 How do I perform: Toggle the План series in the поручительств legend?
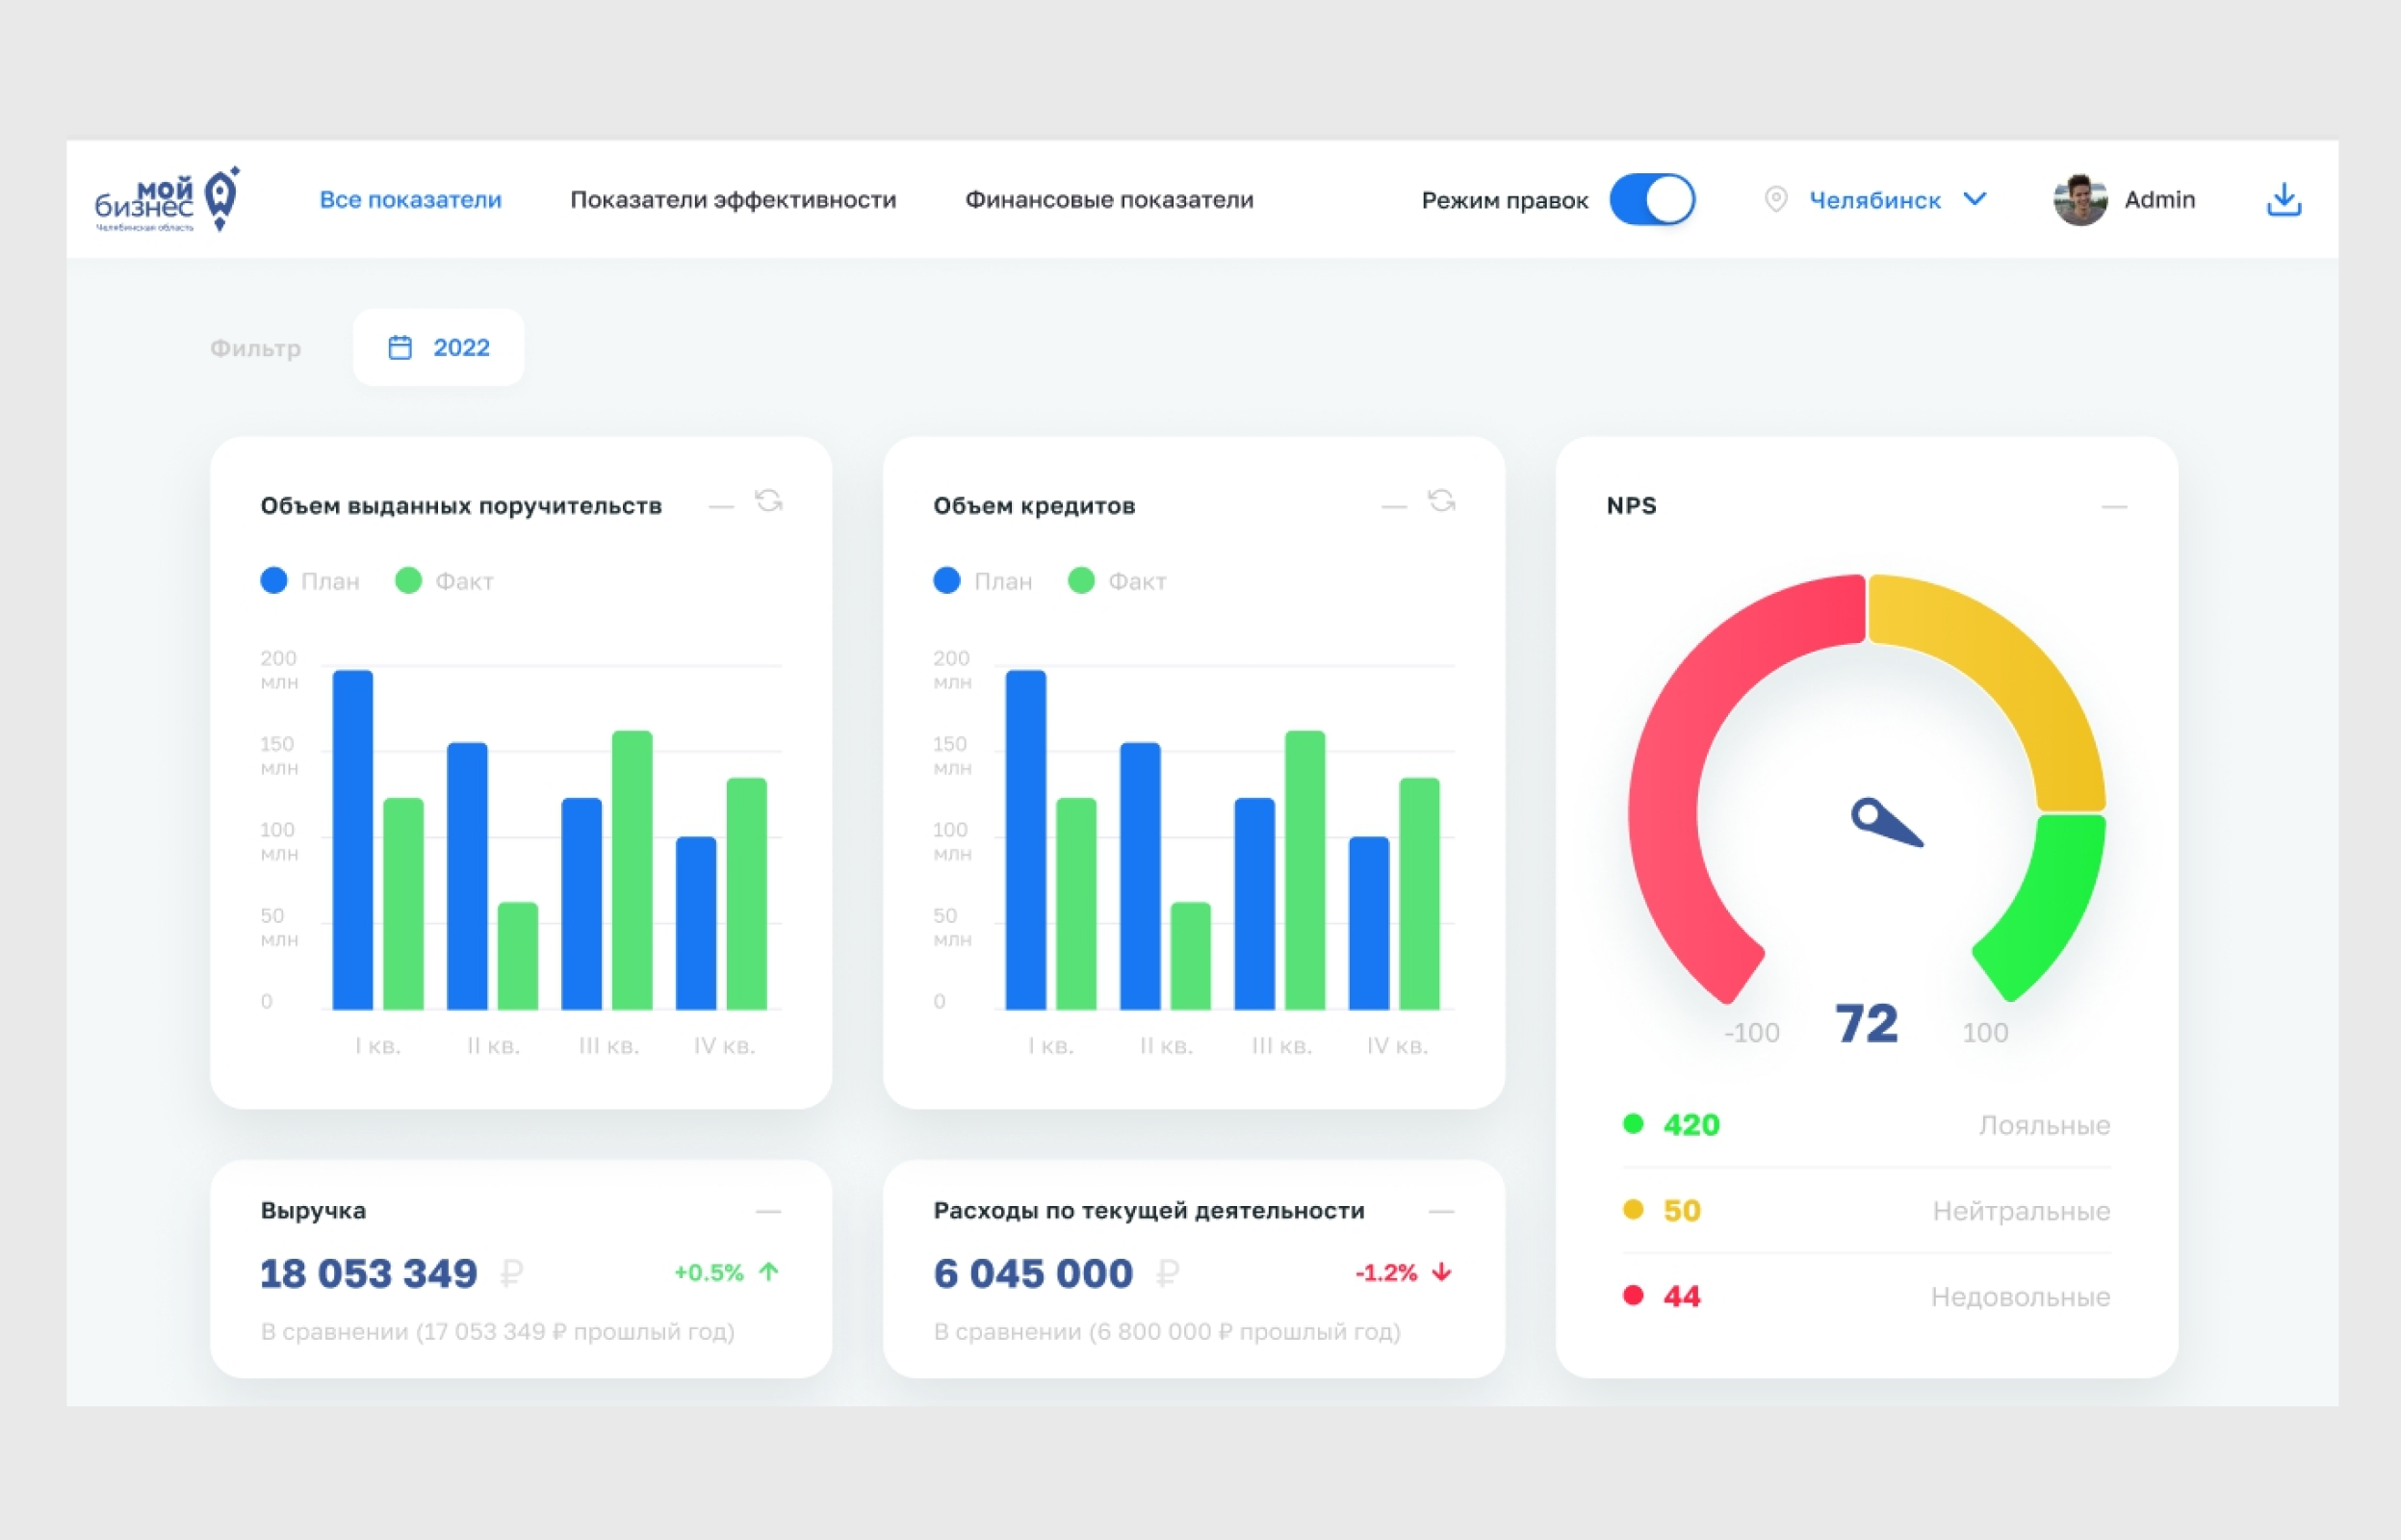[x=310, y=581]
